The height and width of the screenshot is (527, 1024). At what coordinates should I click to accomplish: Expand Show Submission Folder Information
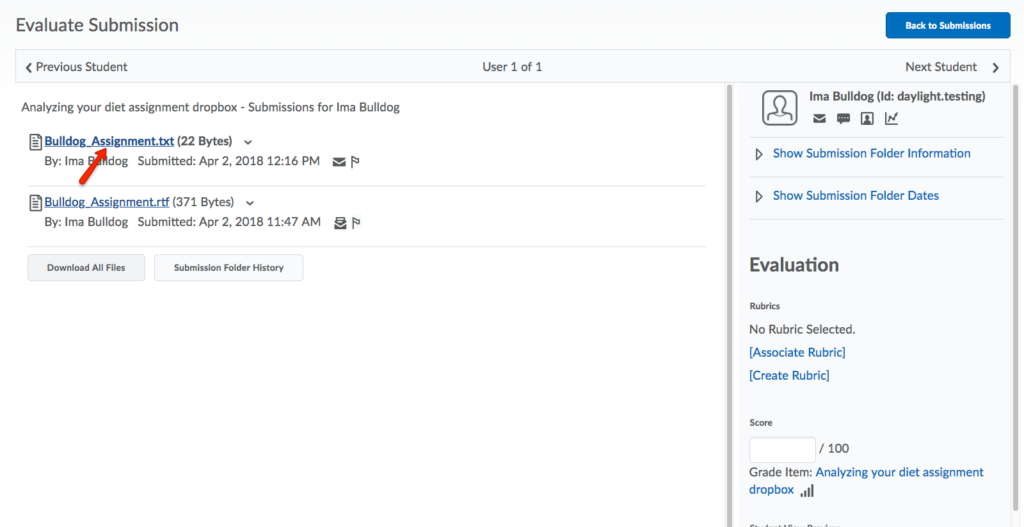[870, 154]
